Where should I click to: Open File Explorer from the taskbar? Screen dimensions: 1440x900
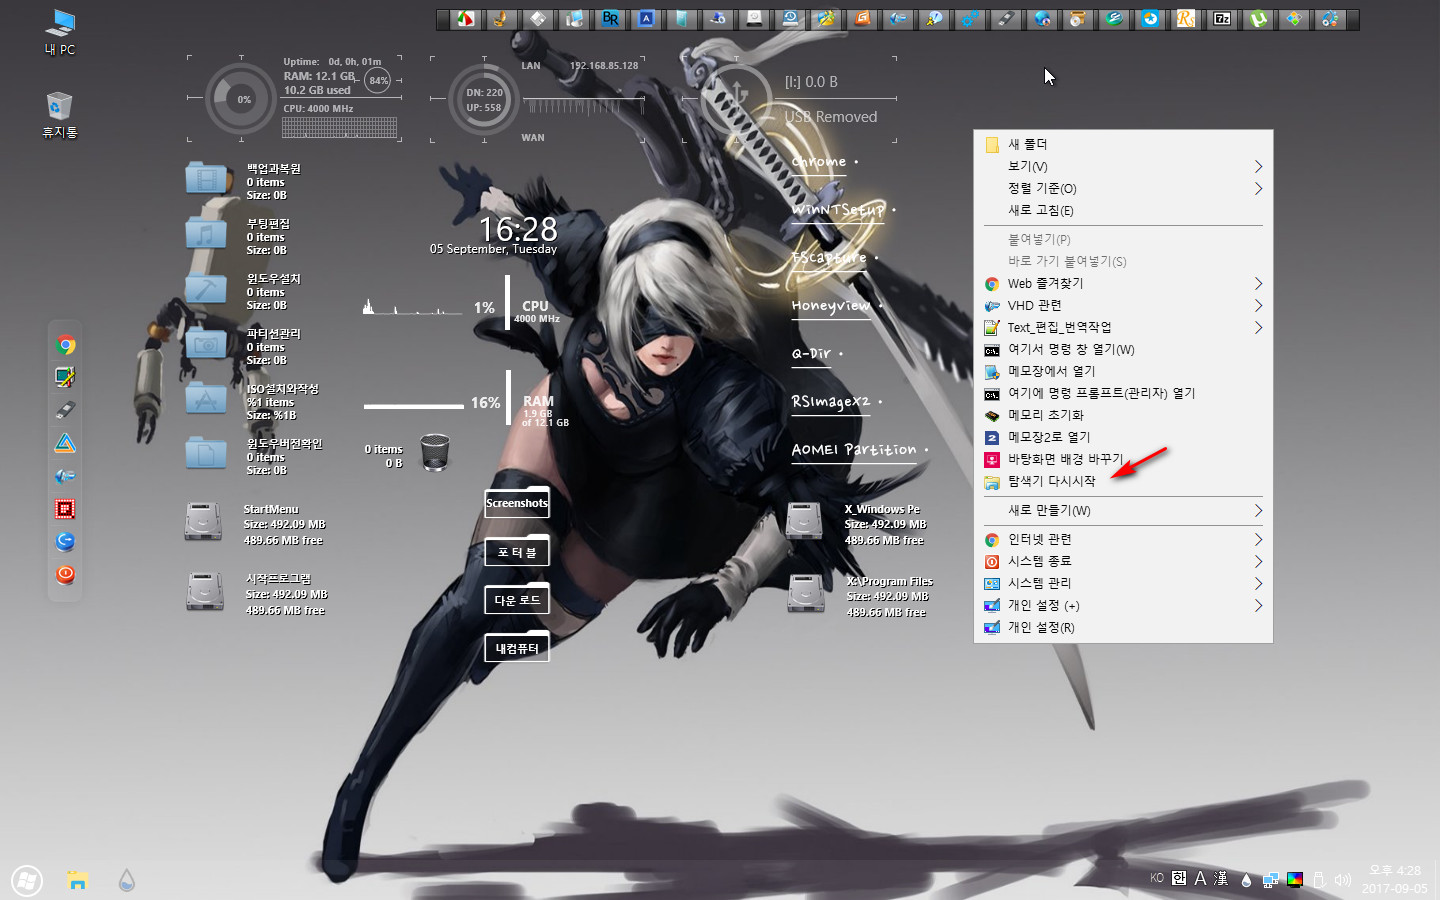tap(77, 880)
